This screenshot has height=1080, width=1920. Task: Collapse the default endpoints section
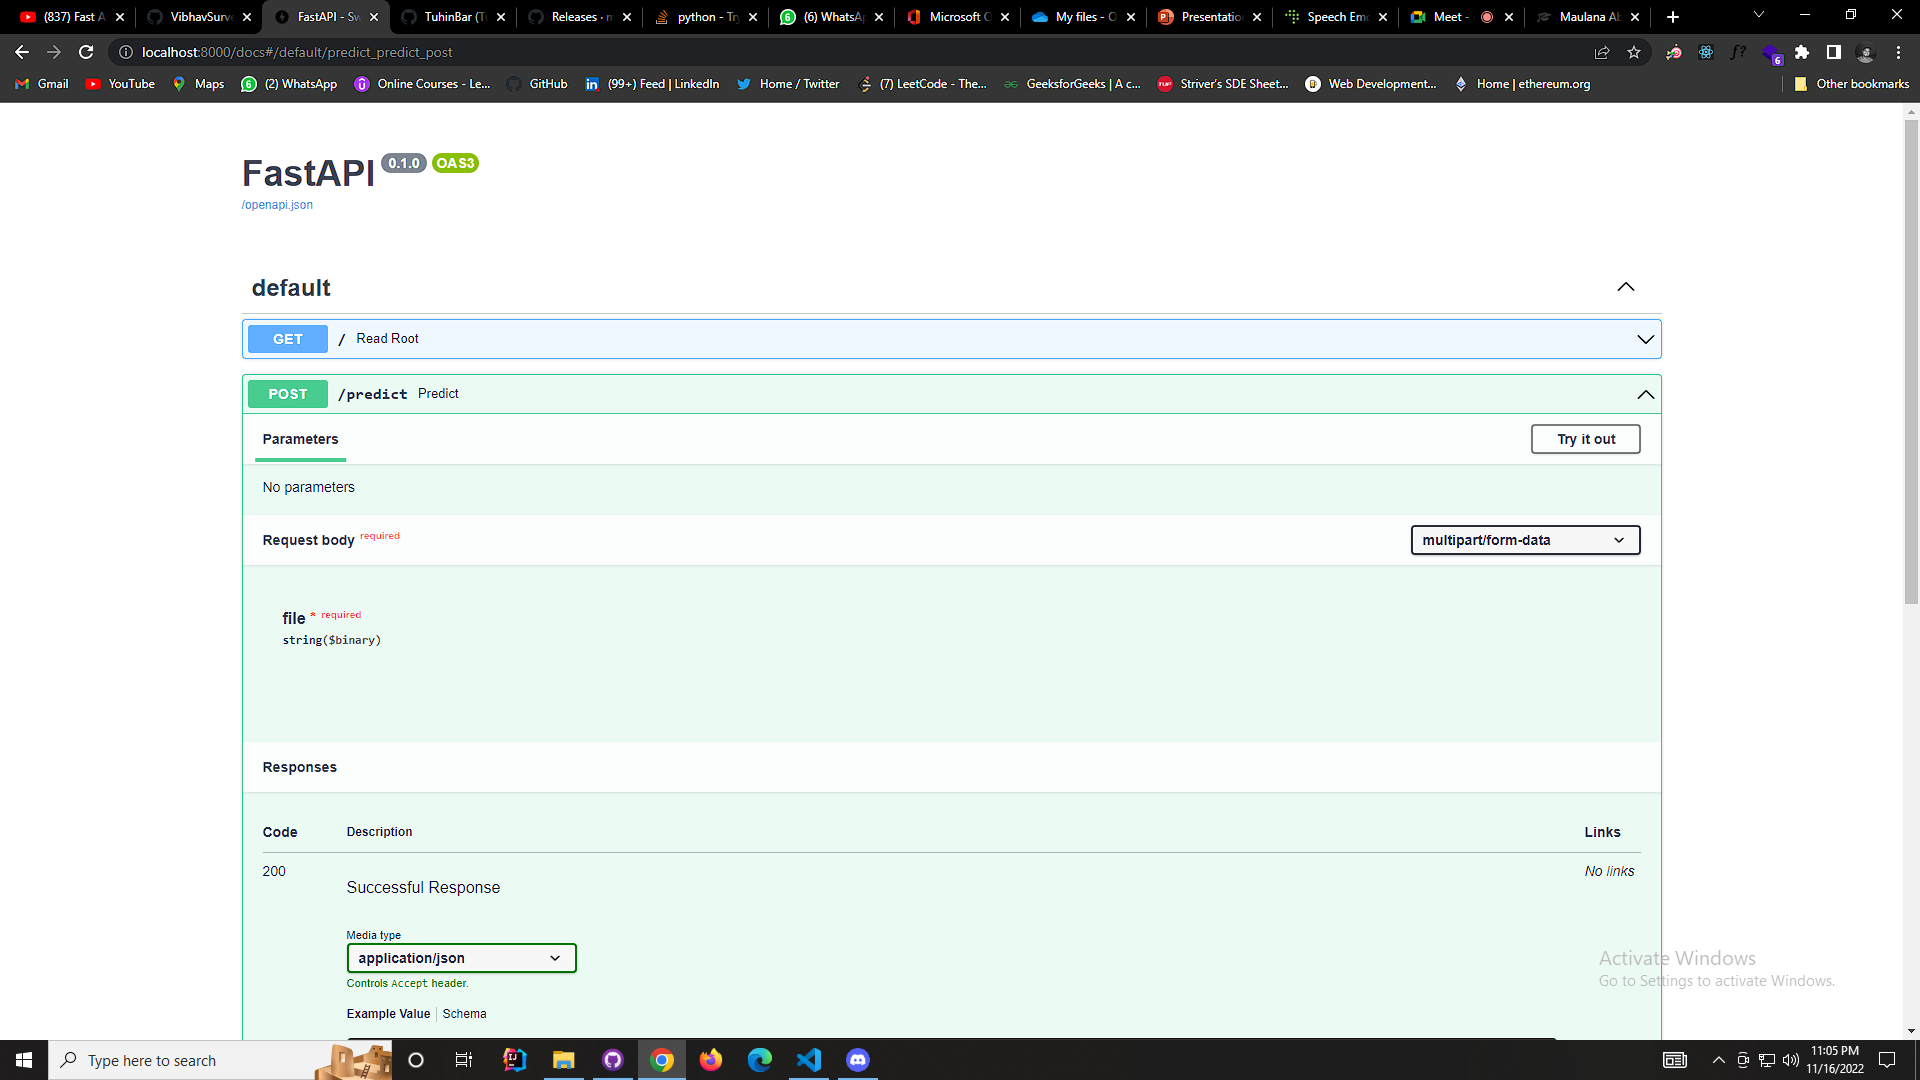1625,287
